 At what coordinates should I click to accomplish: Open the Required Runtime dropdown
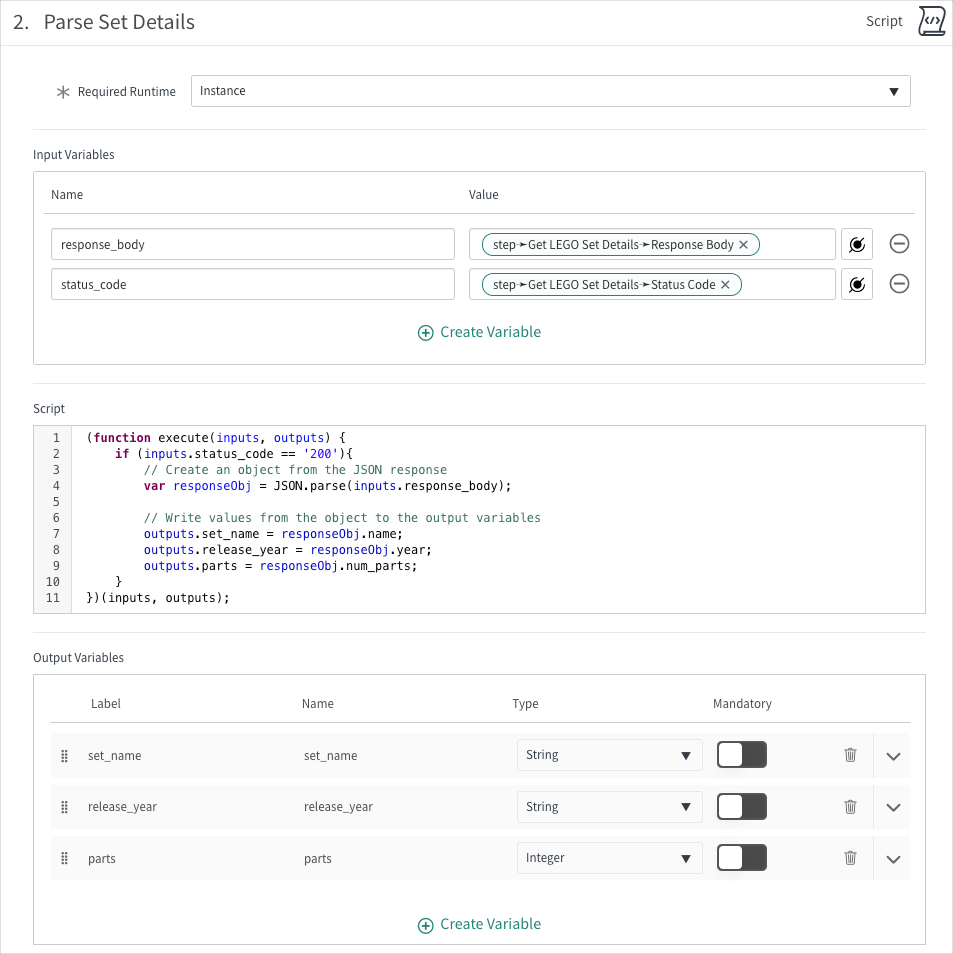point(551,91)
